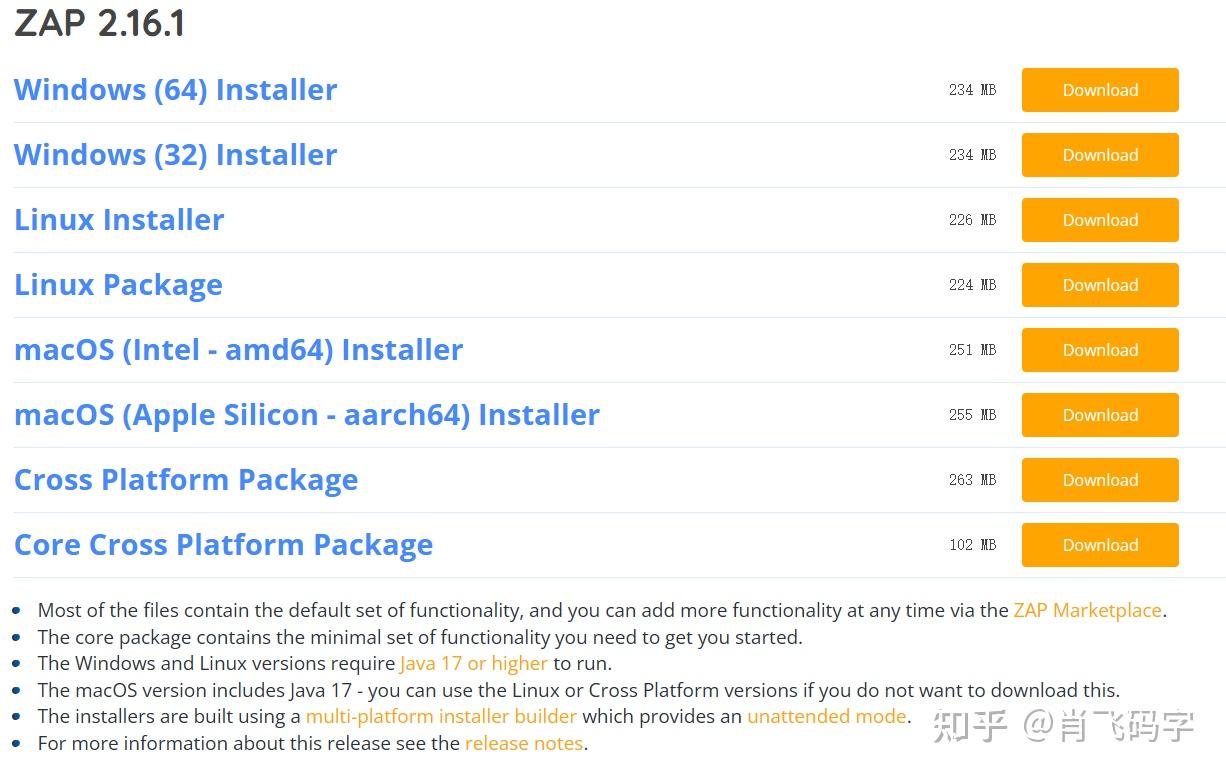Visit the ZAP Marketplace link
Screen dimensions: 1226x774
pos(1087,610)
